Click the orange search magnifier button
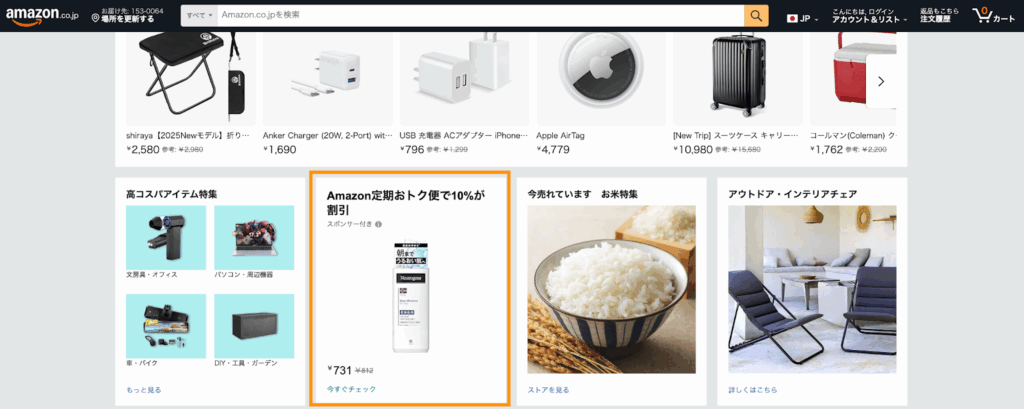This screenshot has height=409, width=1024. tap(756, 16)
